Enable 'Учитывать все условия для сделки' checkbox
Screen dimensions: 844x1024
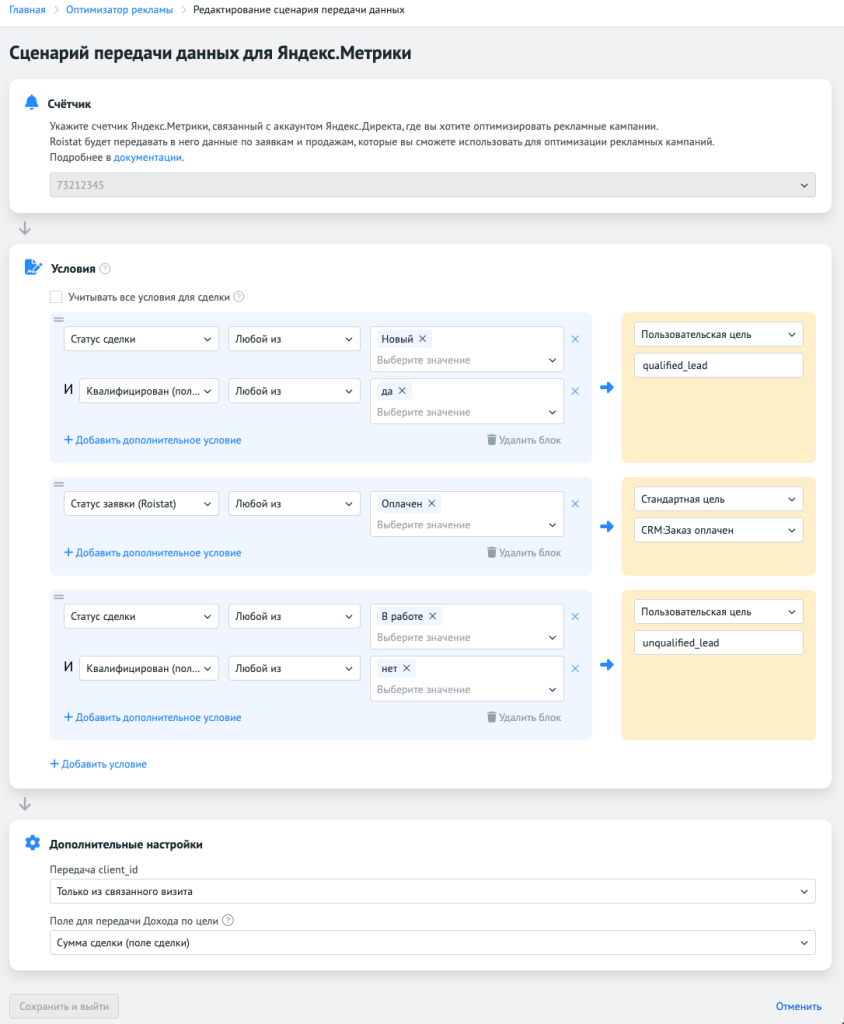[x=56, y=297]
